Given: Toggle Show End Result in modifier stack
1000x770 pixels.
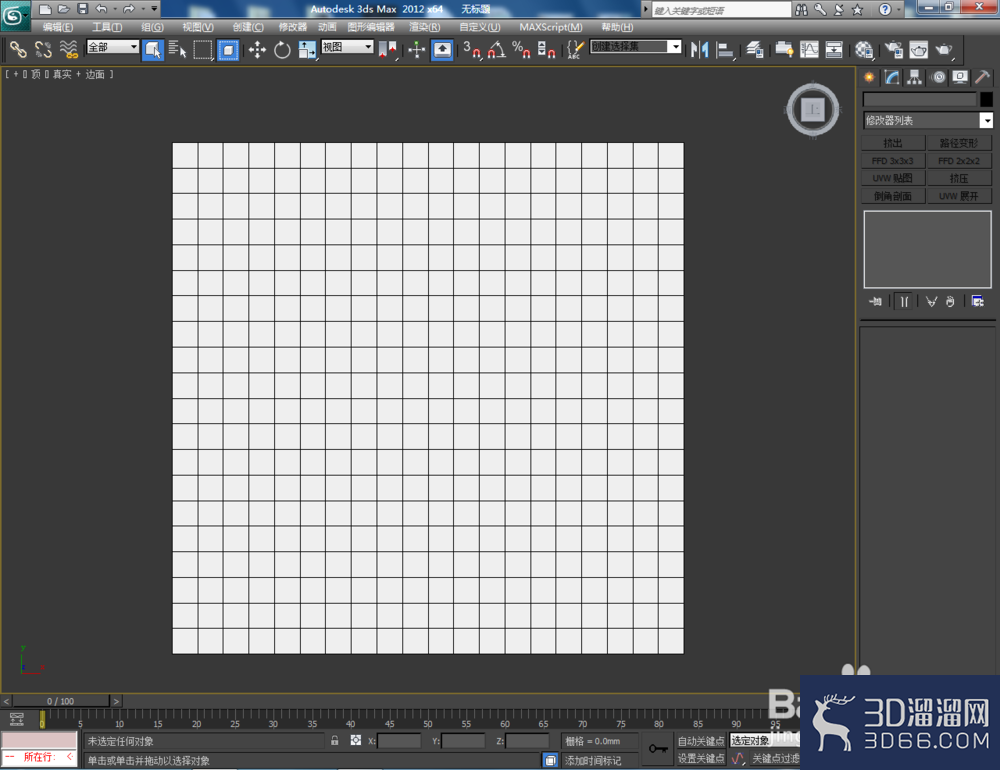Looking at the screenshot, I should [904, 301].
